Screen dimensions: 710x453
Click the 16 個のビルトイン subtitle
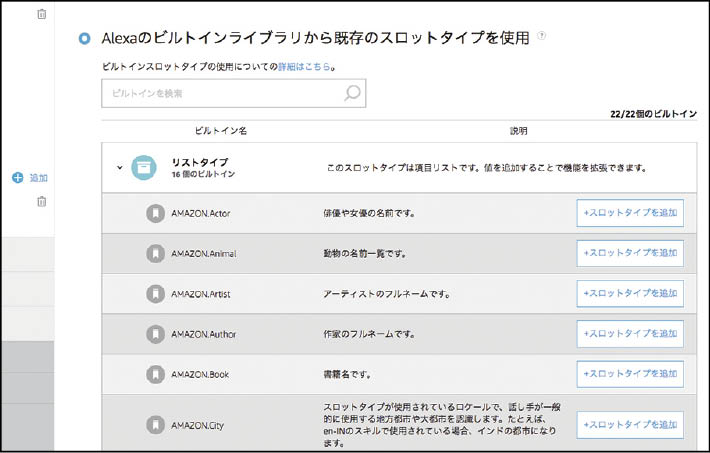(203, 174)
